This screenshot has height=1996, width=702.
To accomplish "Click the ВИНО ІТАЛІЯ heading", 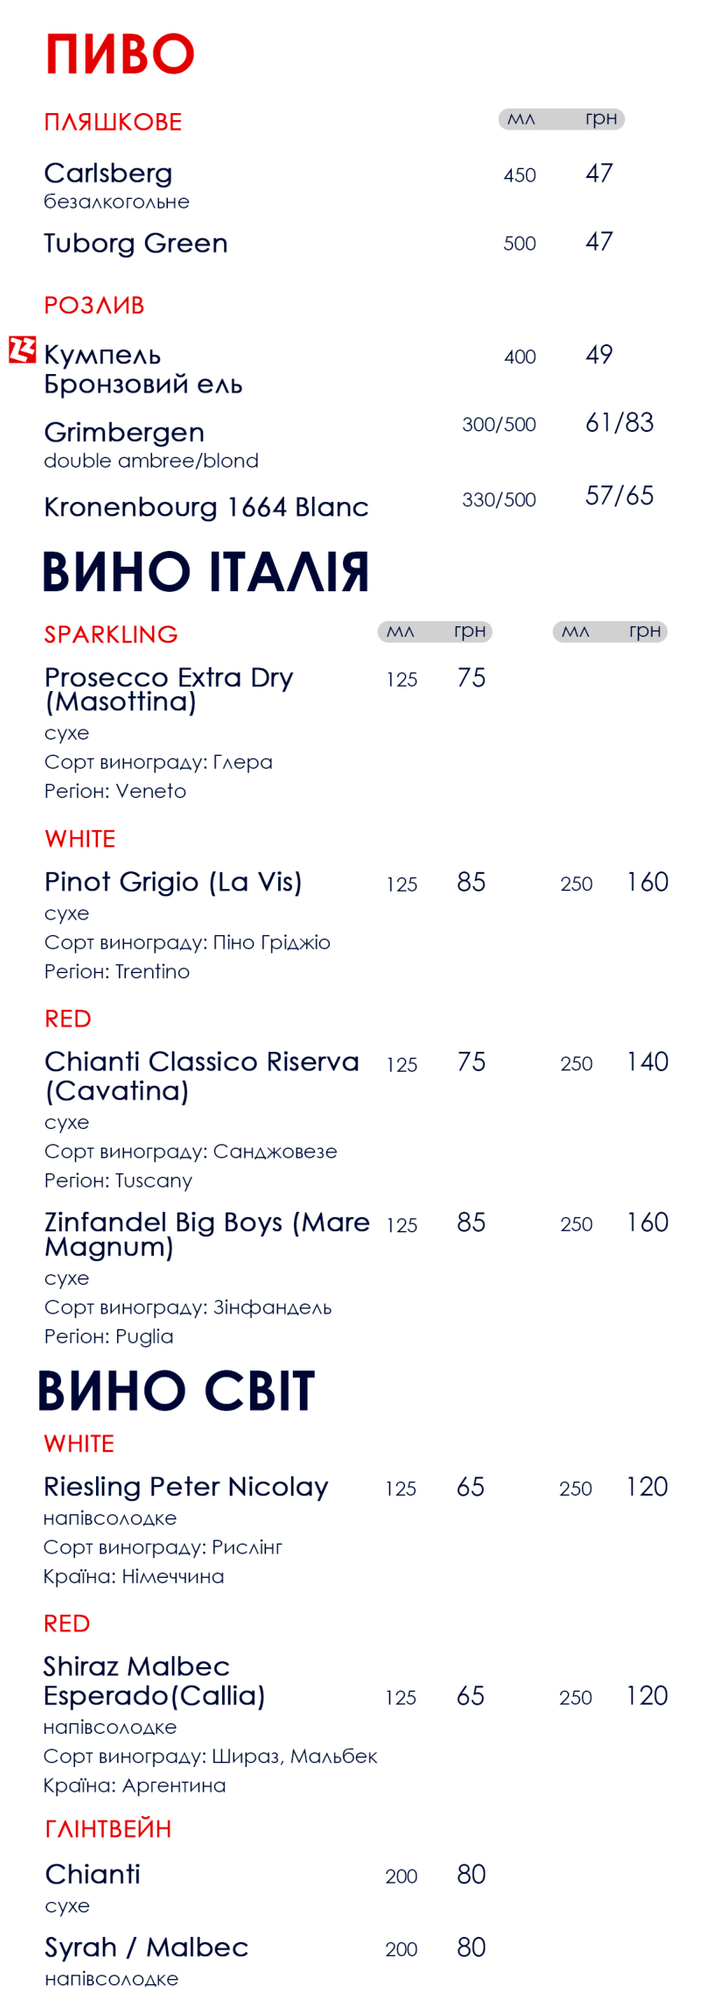I will point(206,572).
